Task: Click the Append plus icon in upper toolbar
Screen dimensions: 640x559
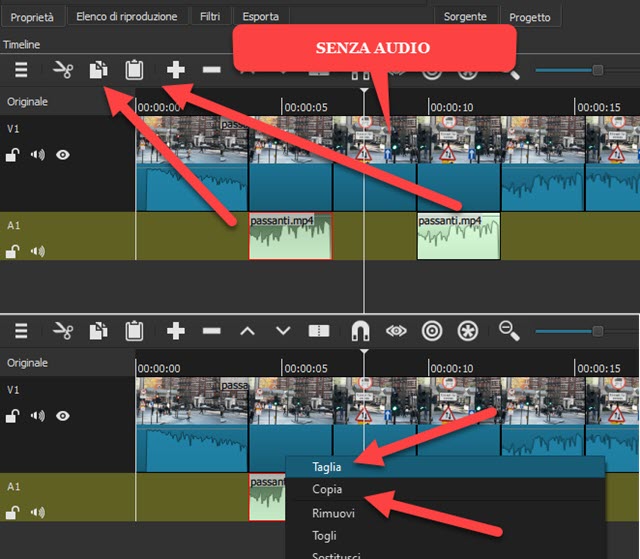Action: point(176,70)
